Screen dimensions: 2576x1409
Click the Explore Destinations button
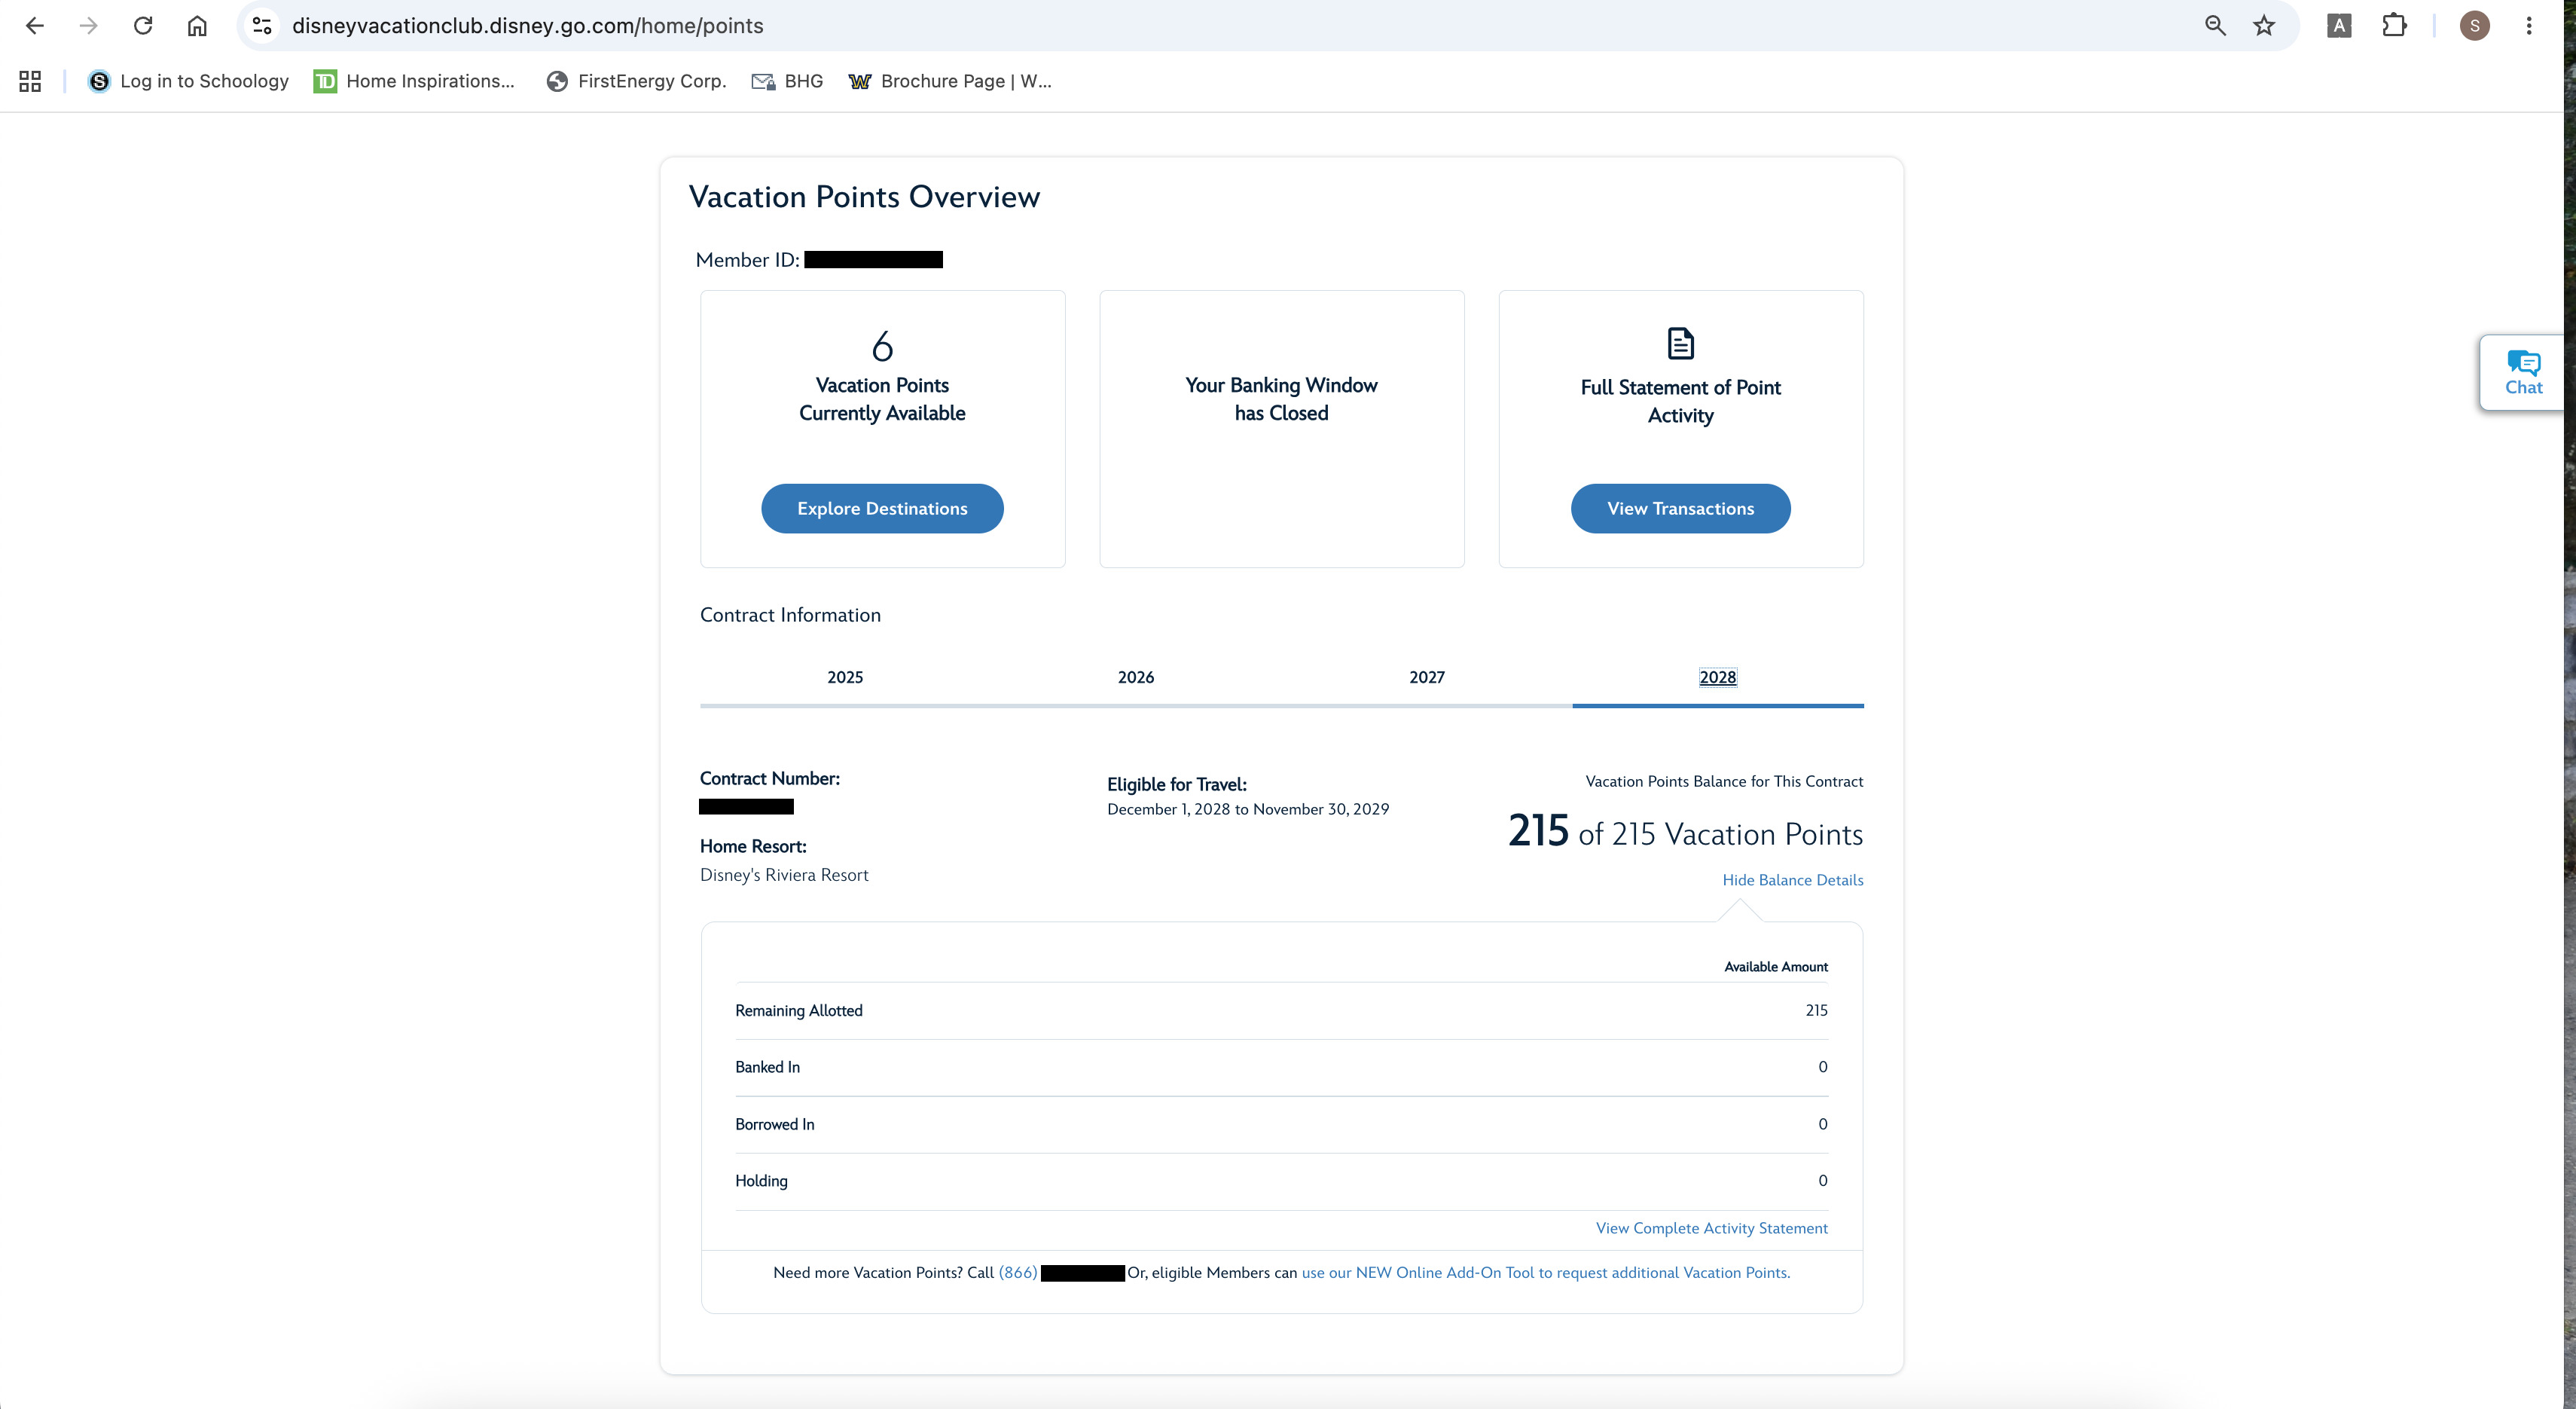pyautogui.click(x=882, y=508)
